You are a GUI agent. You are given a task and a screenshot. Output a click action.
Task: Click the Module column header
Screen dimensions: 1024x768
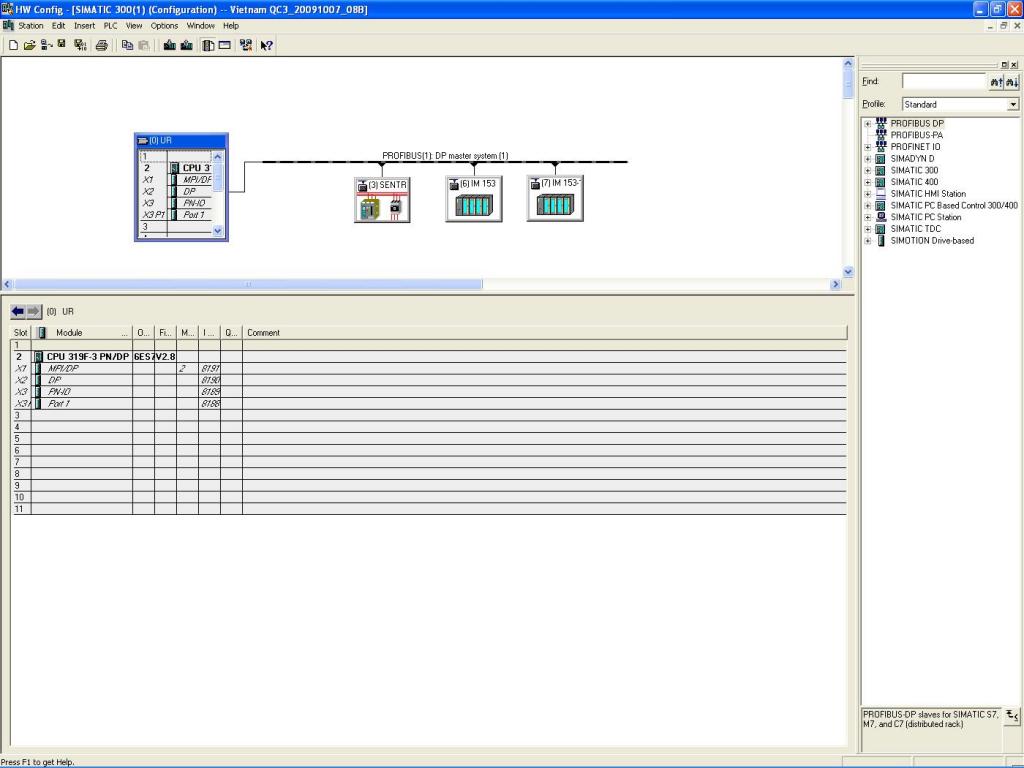click(x=82, y=332)
